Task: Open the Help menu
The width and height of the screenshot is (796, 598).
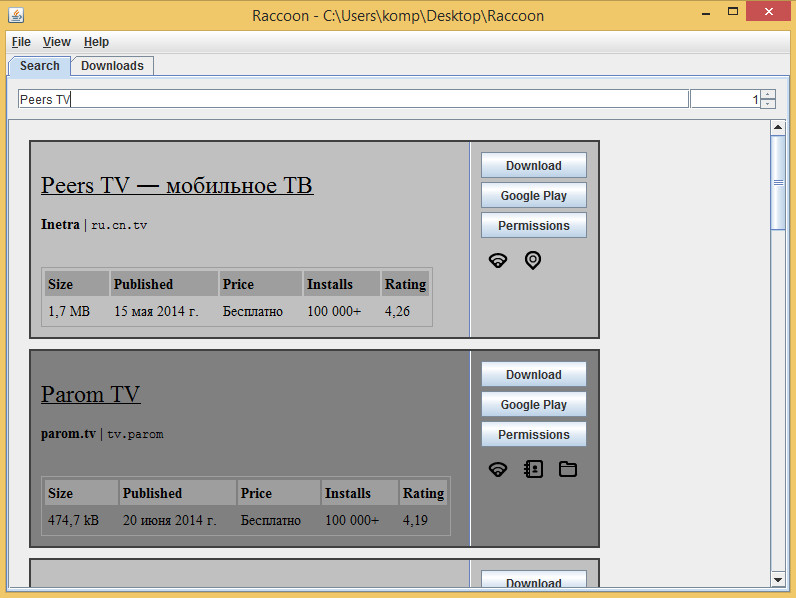Action: [x=96, y=42]
